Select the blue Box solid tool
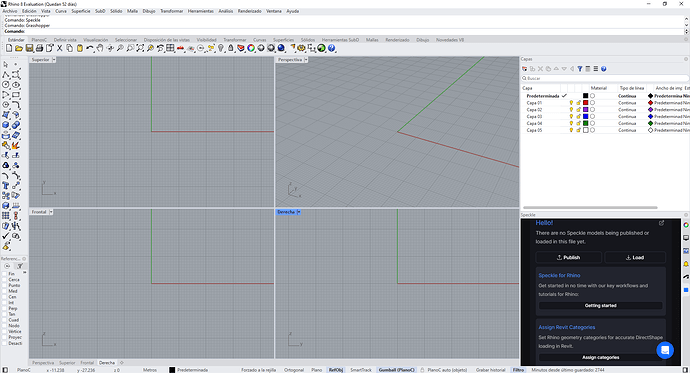 (6, 125)
